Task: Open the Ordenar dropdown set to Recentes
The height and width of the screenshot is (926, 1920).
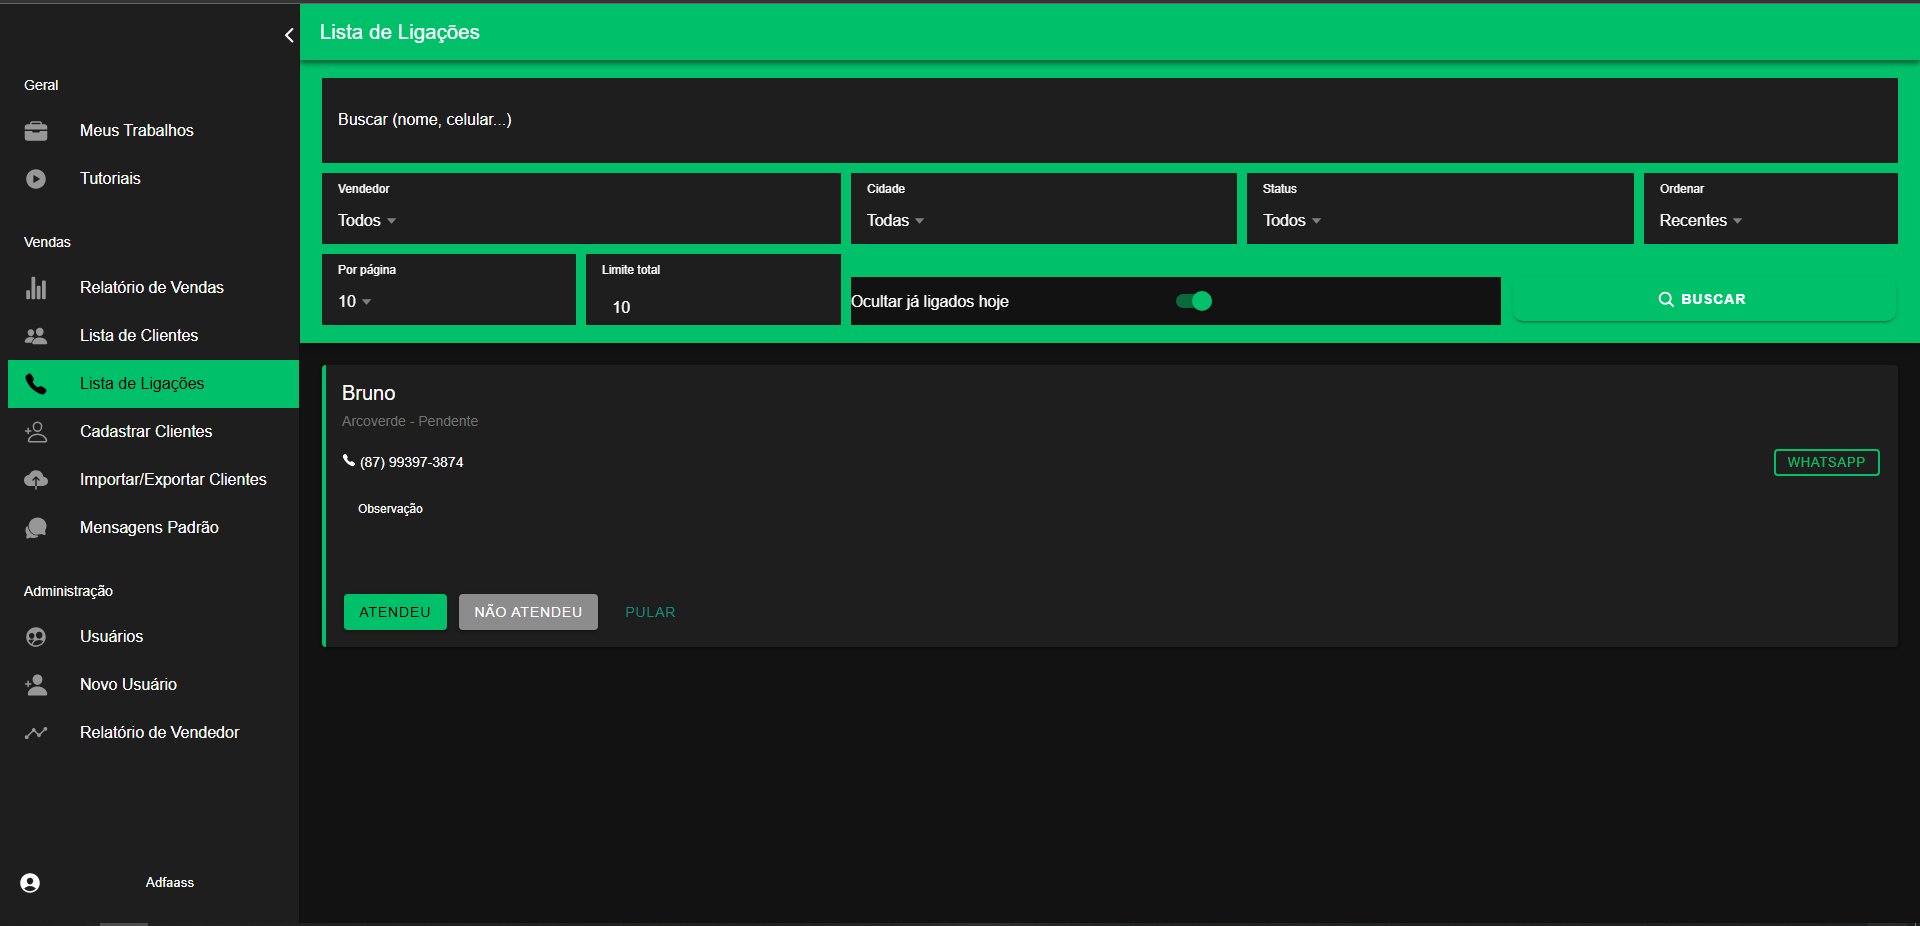Action: (1769, 220)
